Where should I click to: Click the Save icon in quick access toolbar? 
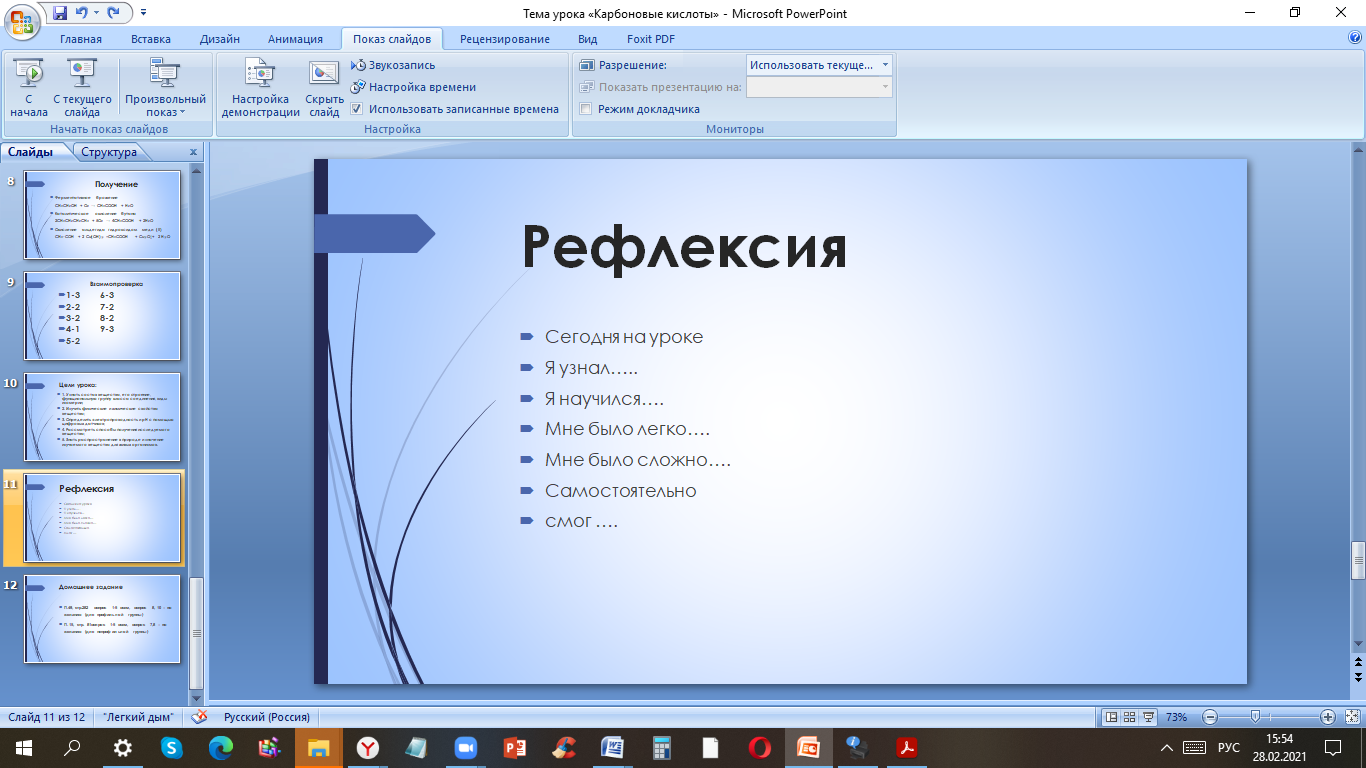[60, 13]
